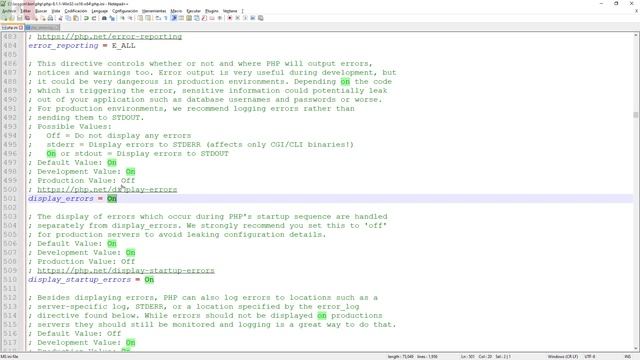Open the Ejecutar menu
640x360 pixels.
pos(193,11)
